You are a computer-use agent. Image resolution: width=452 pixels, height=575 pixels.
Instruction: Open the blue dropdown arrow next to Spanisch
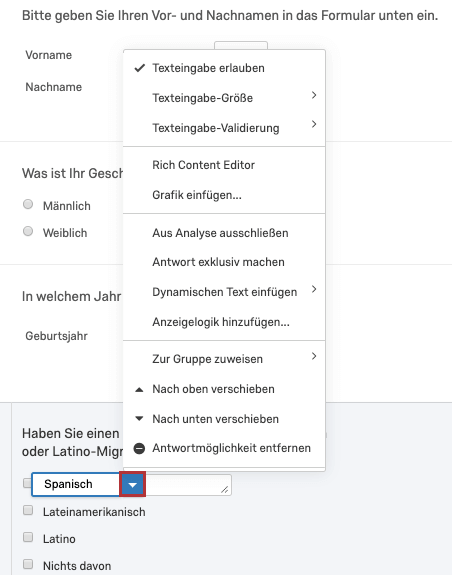click(x=132, y=484)
